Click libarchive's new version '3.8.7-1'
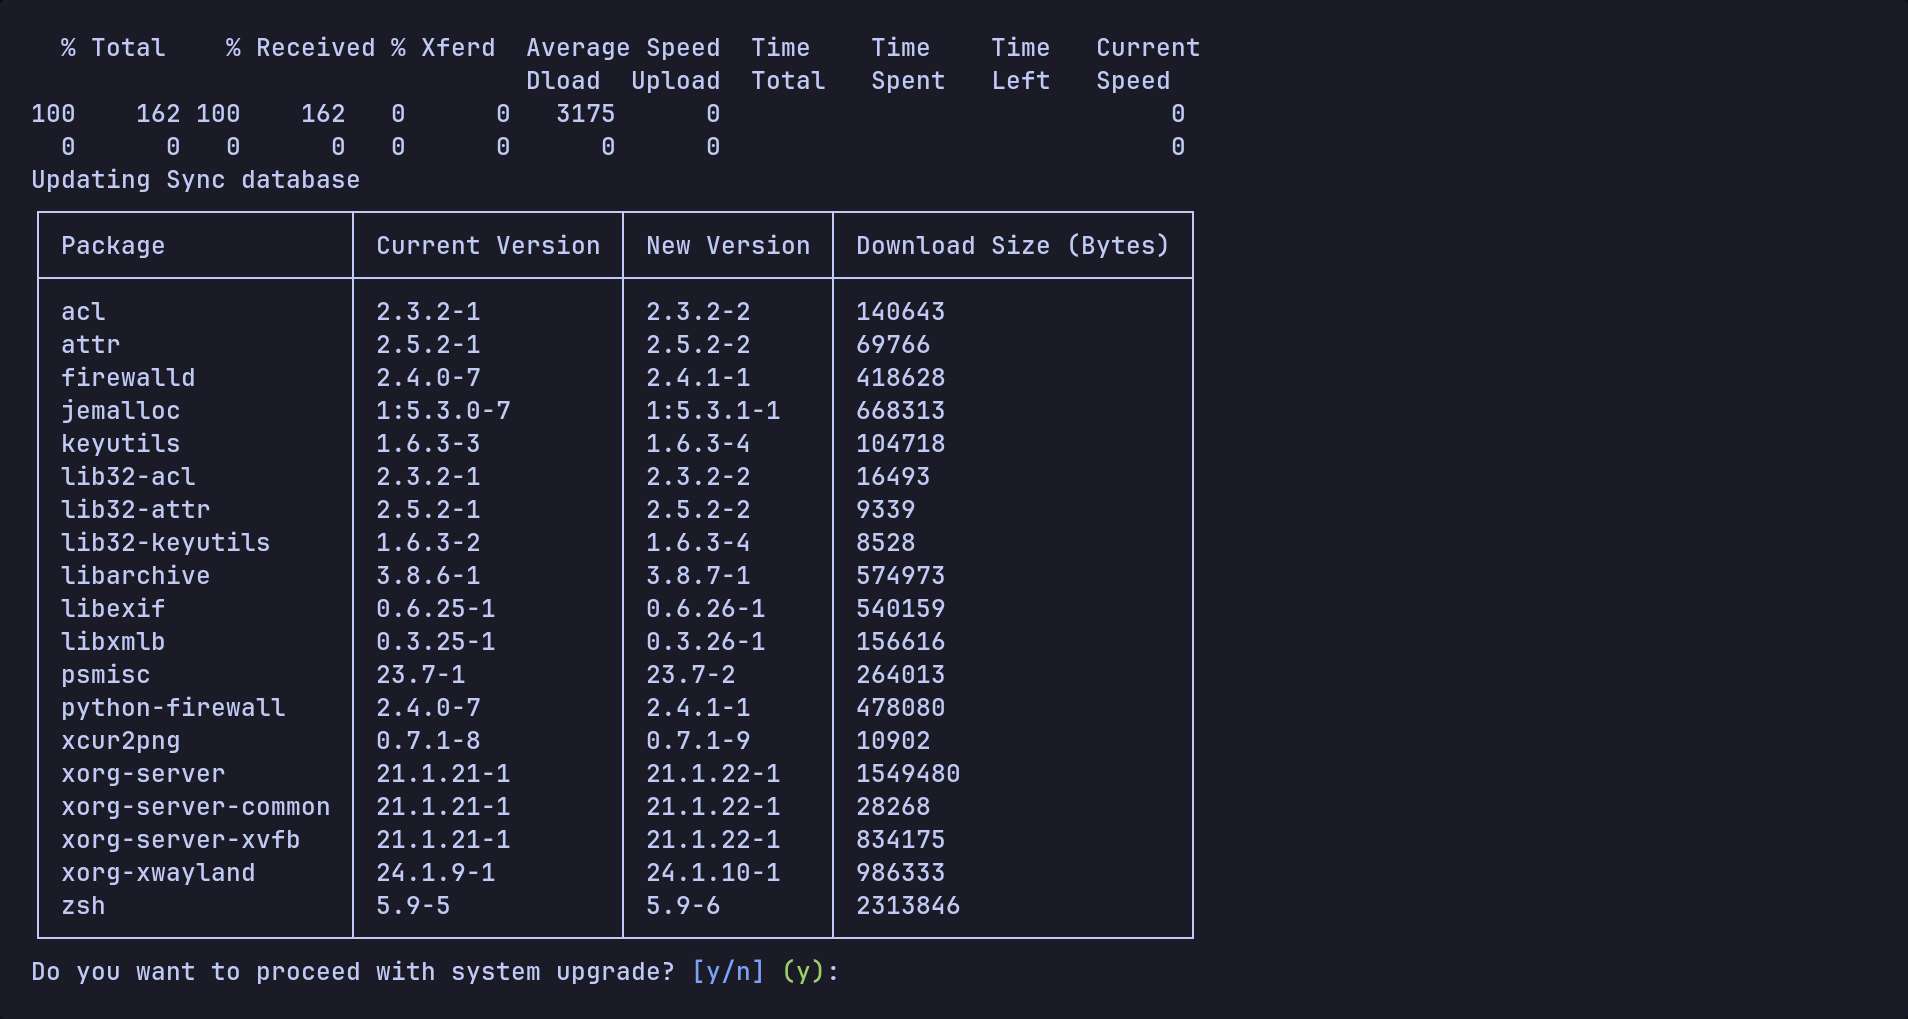This screenshot has height=1019, width=1908. (698, 576)
